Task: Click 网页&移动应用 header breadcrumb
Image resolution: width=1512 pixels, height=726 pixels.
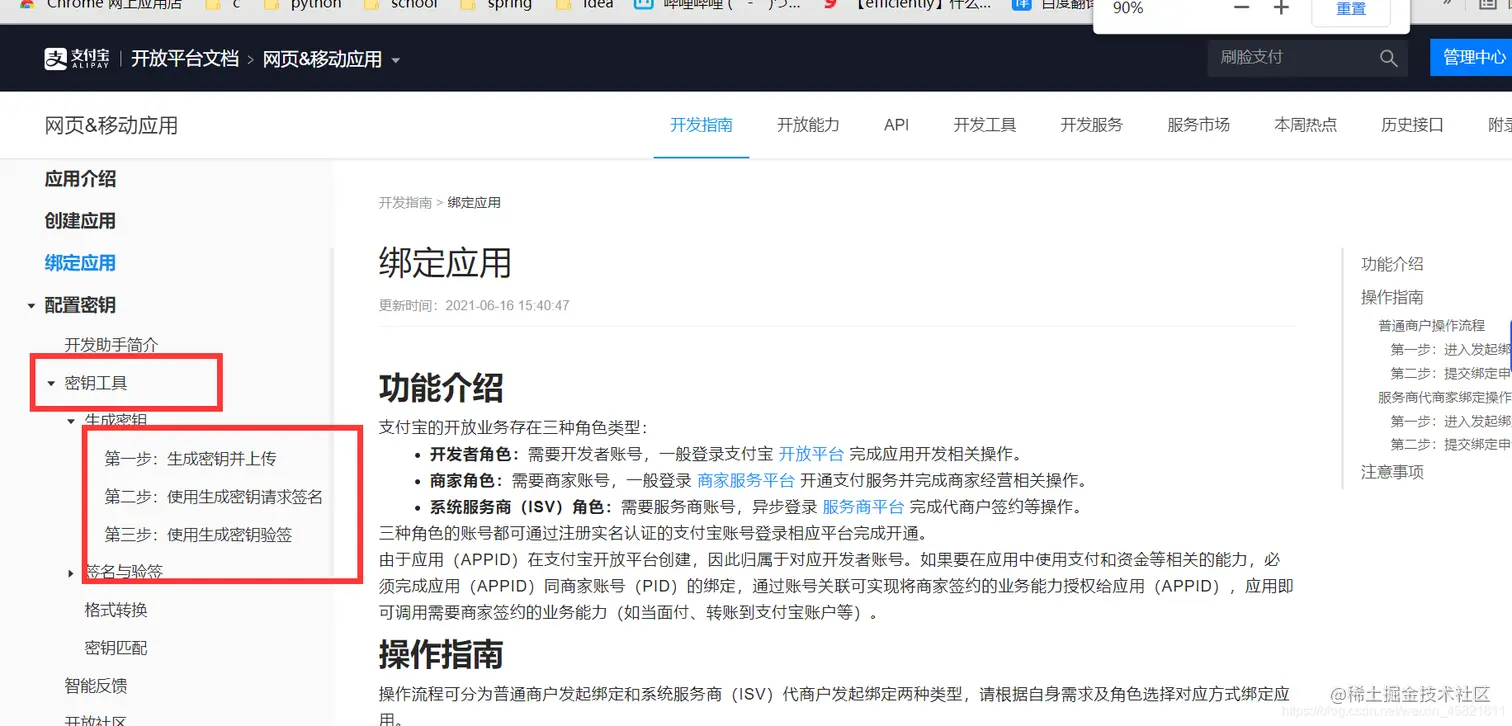Action: pos(322,59)
